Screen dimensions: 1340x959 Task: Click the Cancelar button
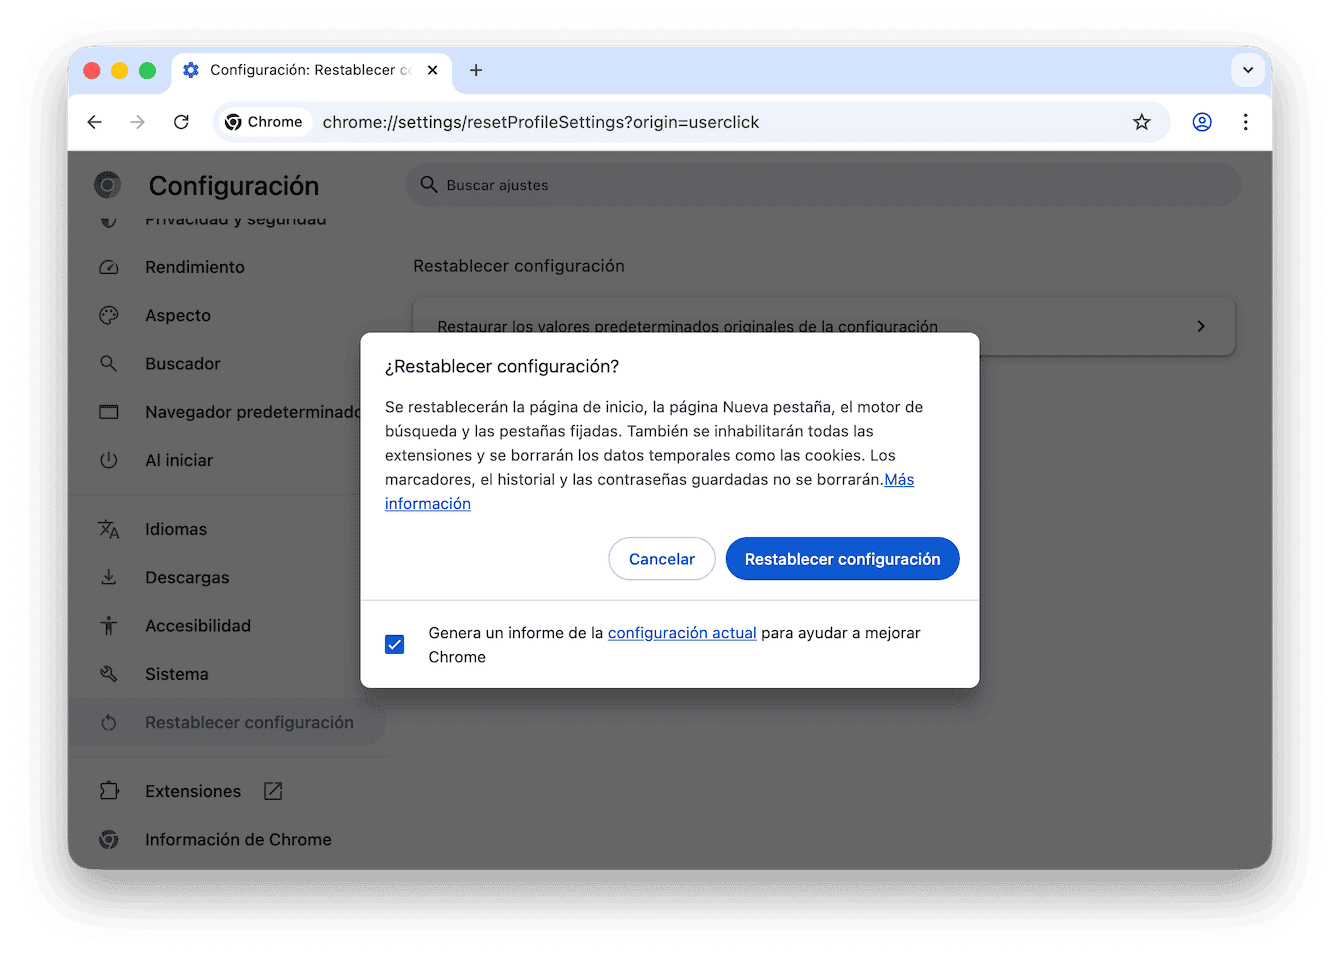tap(661, 558)
